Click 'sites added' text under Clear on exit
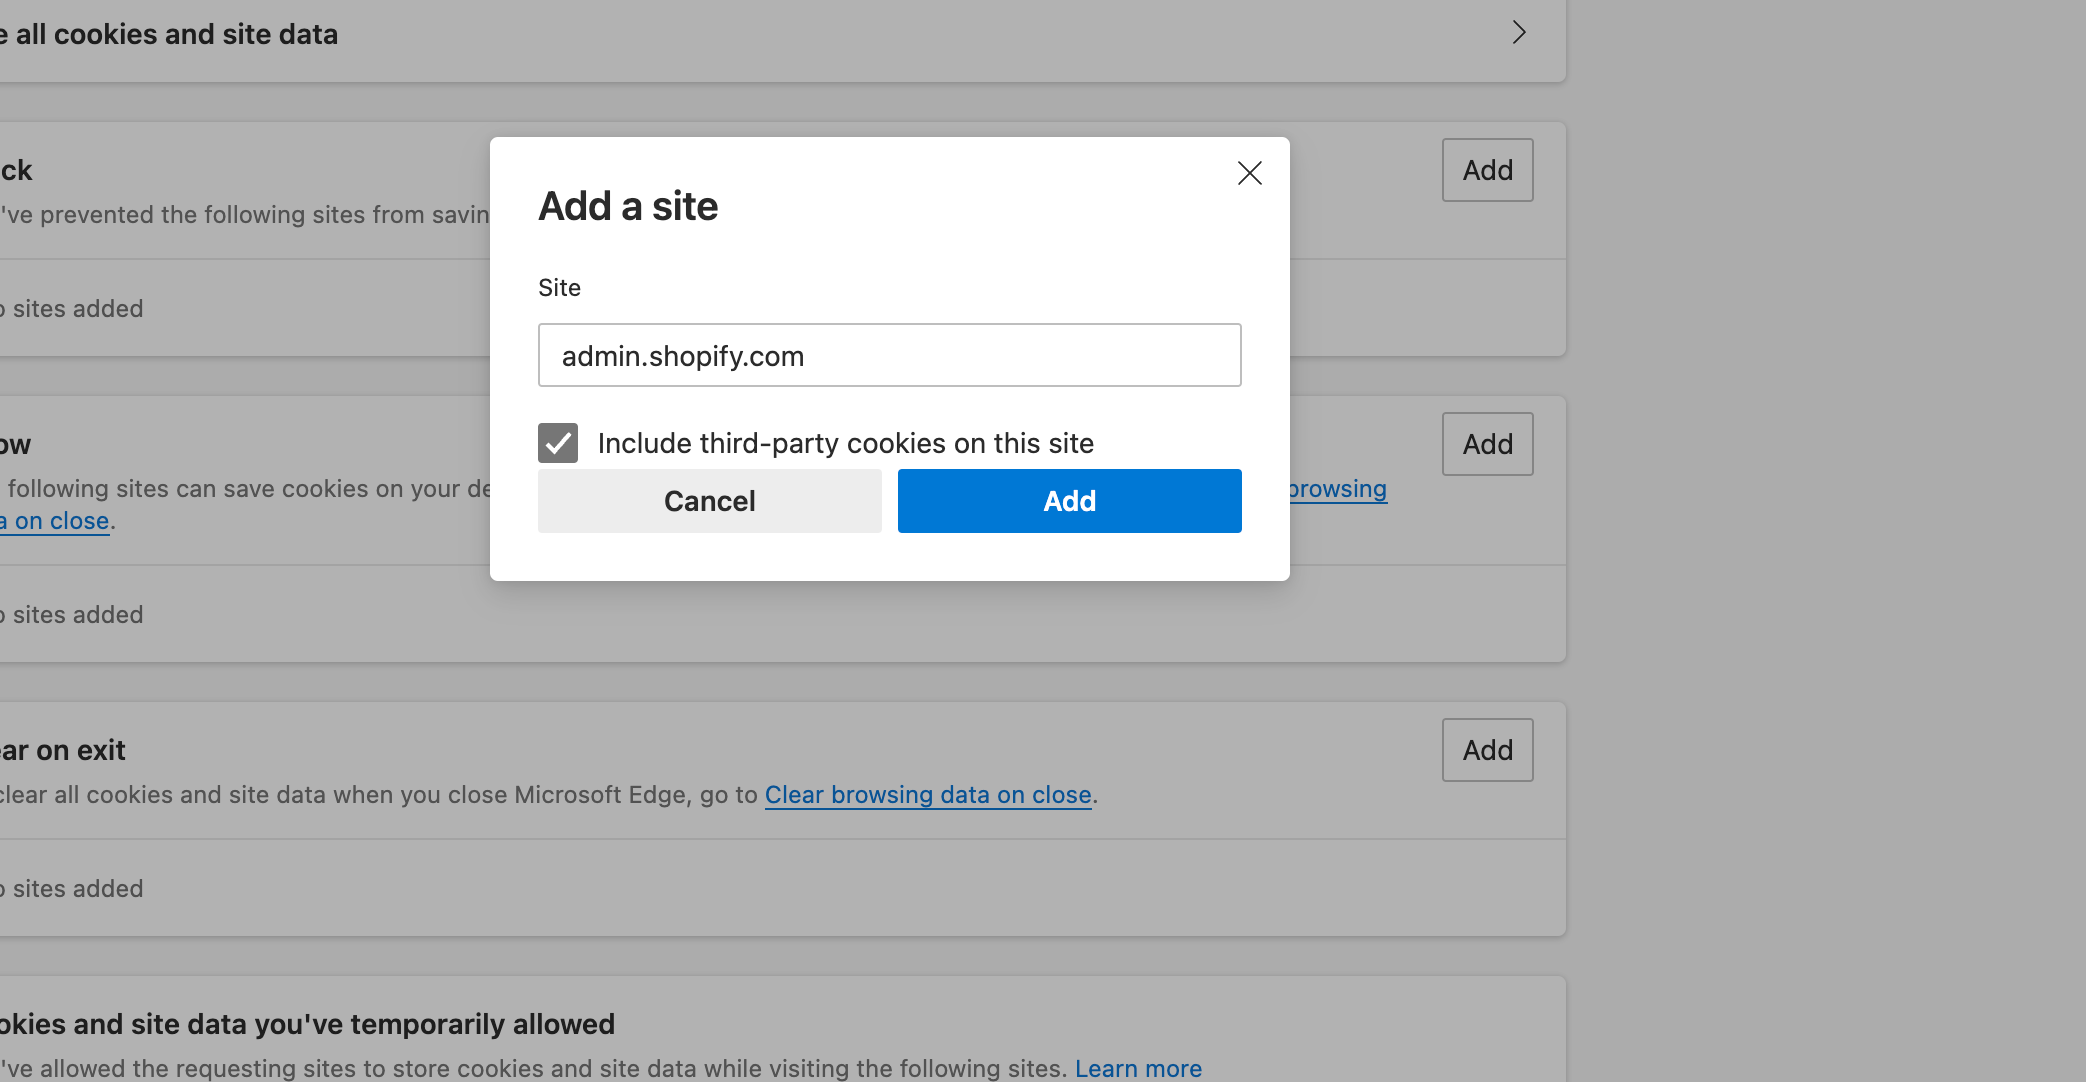 76,888
